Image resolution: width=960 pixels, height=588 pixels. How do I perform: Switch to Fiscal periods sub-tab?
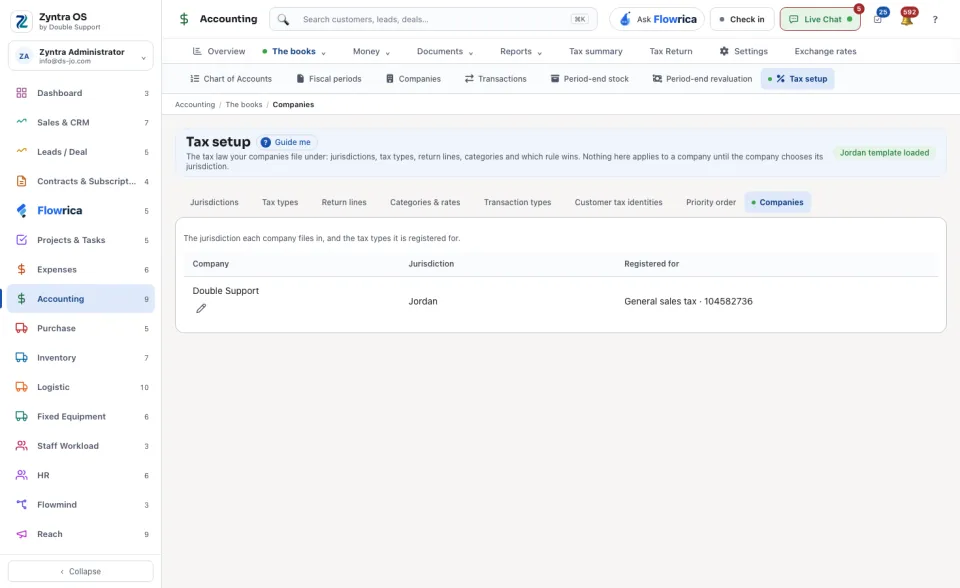(329, 79)
